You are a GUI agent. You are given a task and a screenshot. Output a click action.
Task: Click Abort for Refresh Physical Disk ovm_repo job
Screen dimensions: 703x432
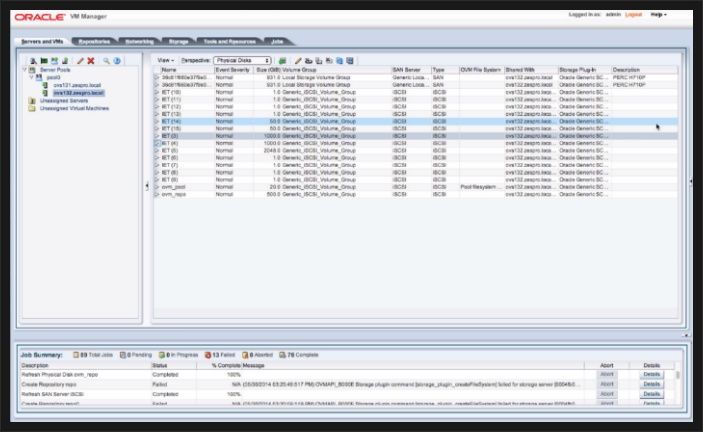point(607,375)
